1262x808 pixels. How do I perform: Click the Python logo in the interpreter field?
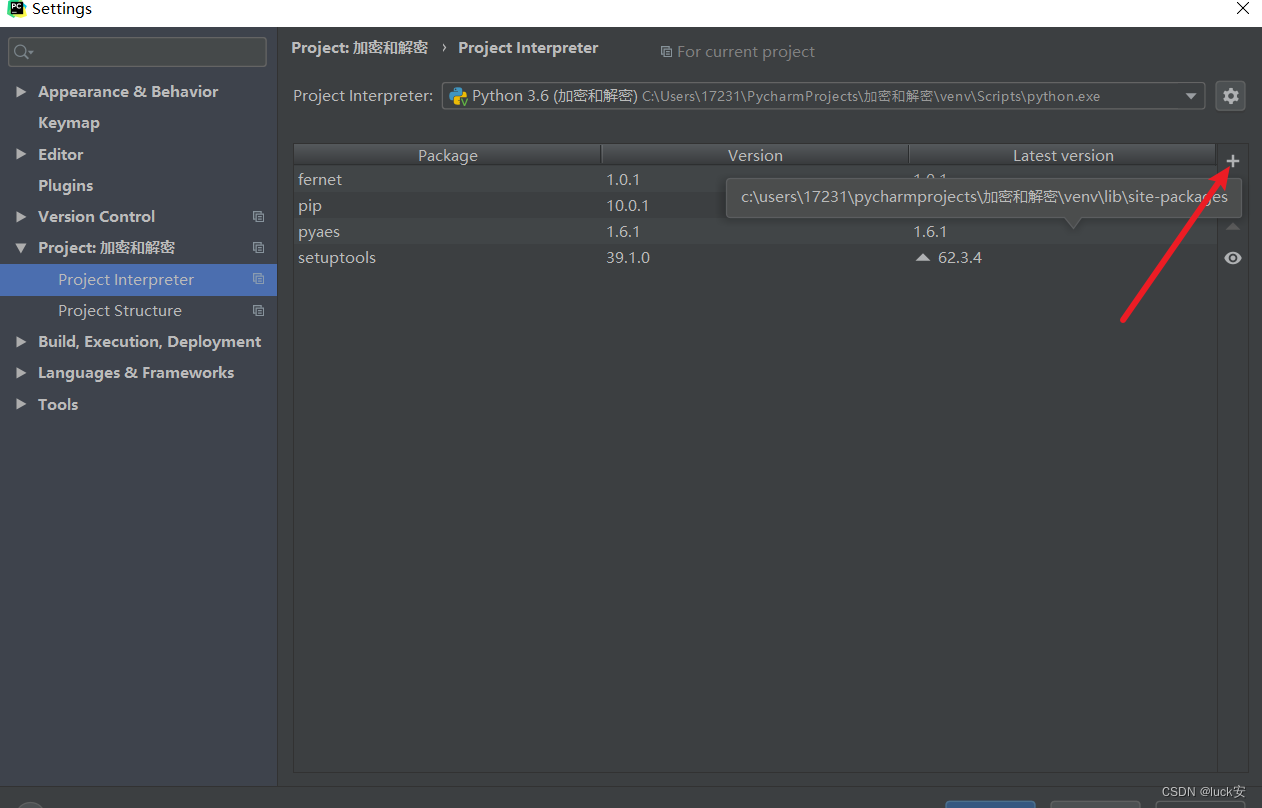[x=458, y=96]
